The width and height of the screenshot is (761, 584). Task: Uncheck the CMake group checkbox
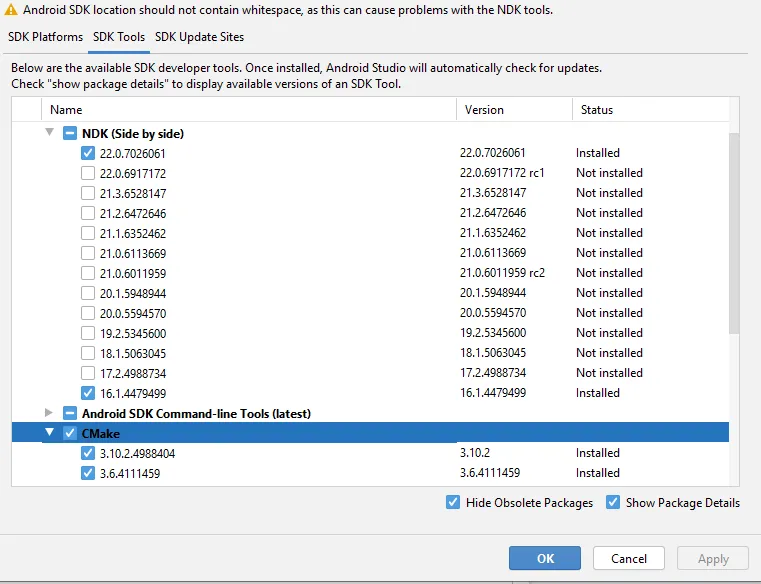click(70, 433)
